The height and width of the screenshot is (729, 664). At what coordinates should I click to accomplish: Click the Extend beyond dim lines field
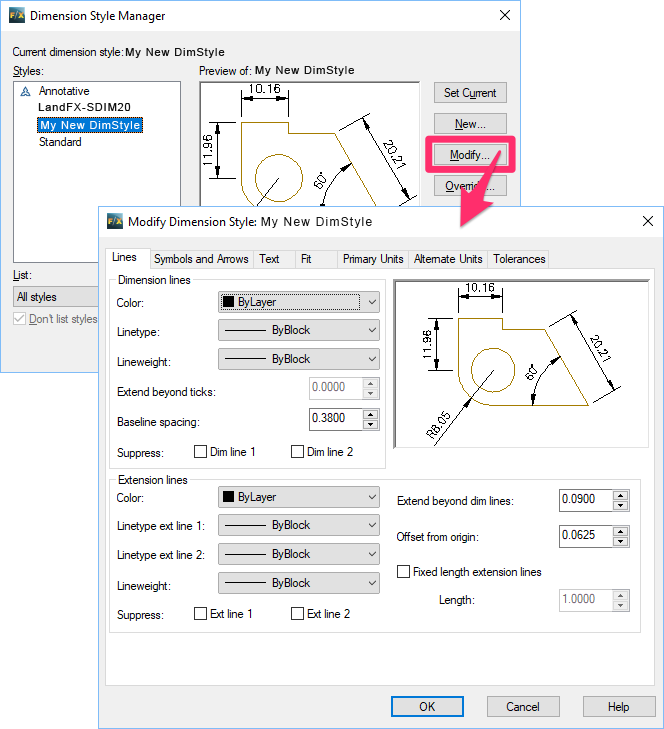coord(586,500)
